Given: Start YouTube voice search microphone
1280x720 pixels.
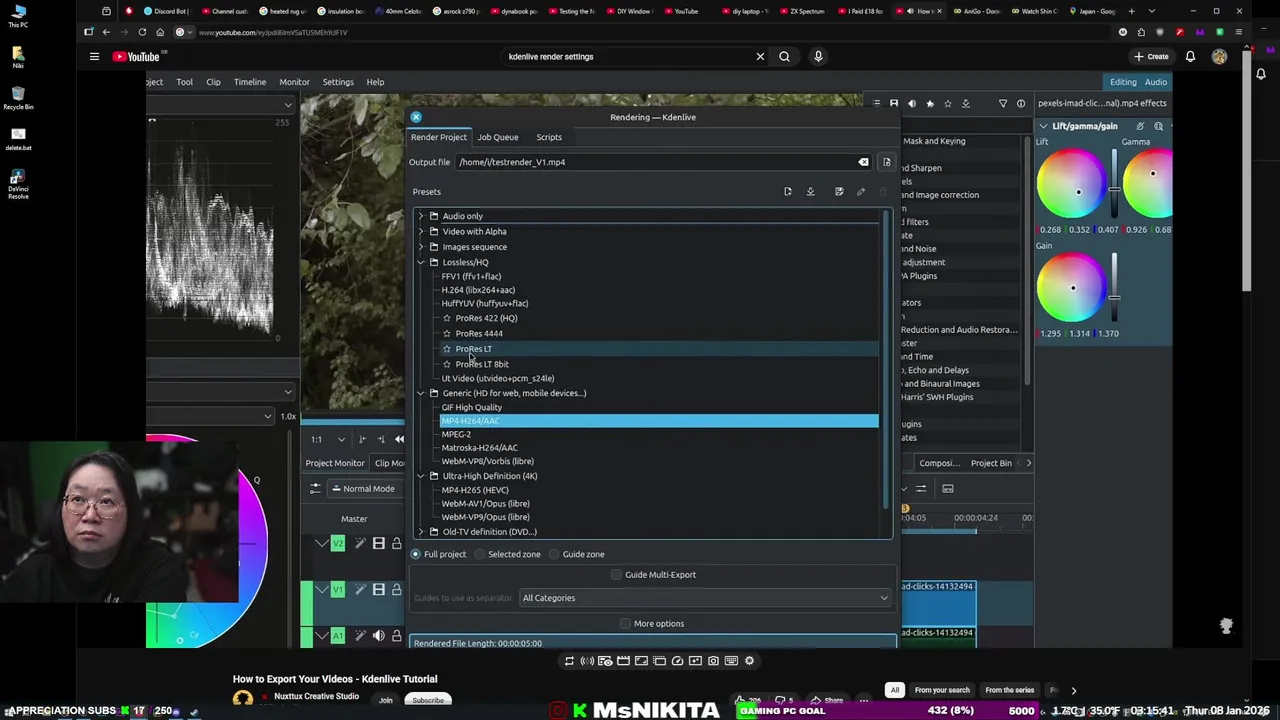Looking at the screenshot, I should click(x=818, y=57).
